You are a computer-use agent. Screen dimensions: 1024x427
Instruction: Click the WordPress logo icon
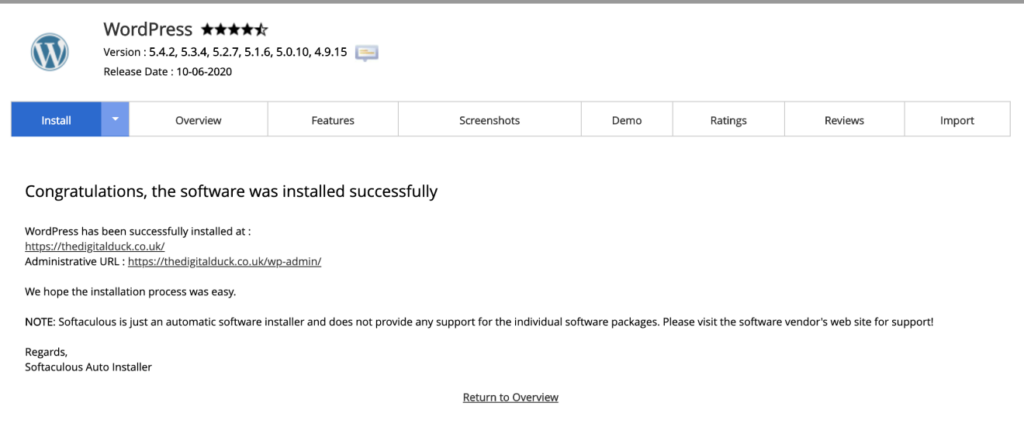(50, 52)
